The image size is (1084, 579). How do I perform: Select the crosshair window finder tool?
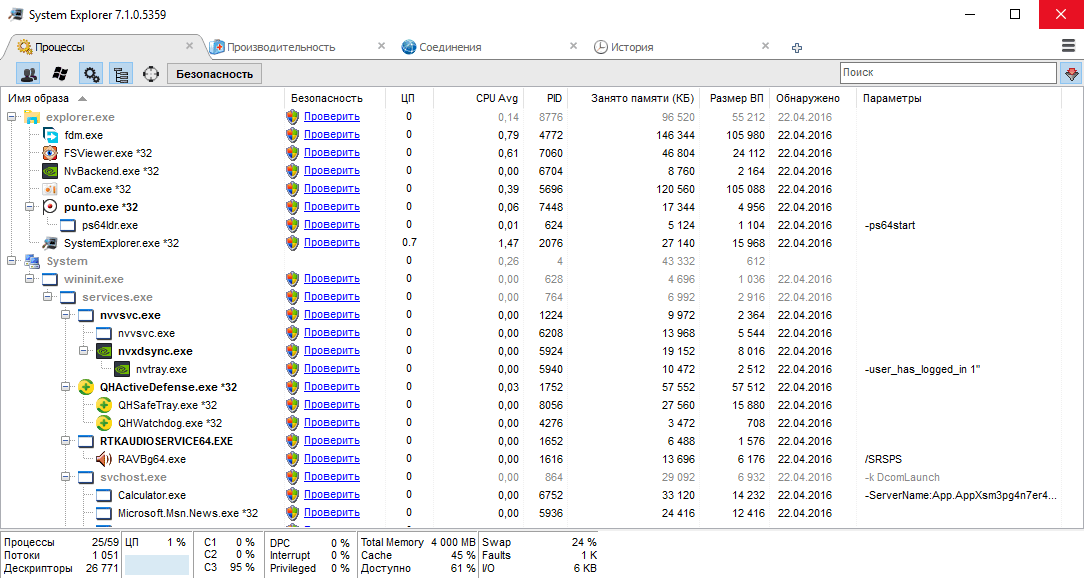point(151,74)
